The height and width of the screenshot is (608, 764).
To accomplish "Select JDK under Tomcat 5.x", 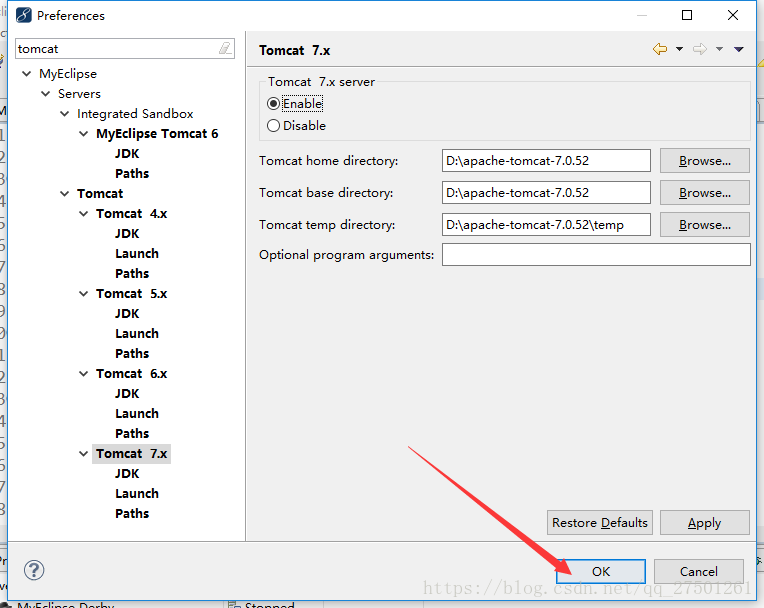I will coord(127,313).
